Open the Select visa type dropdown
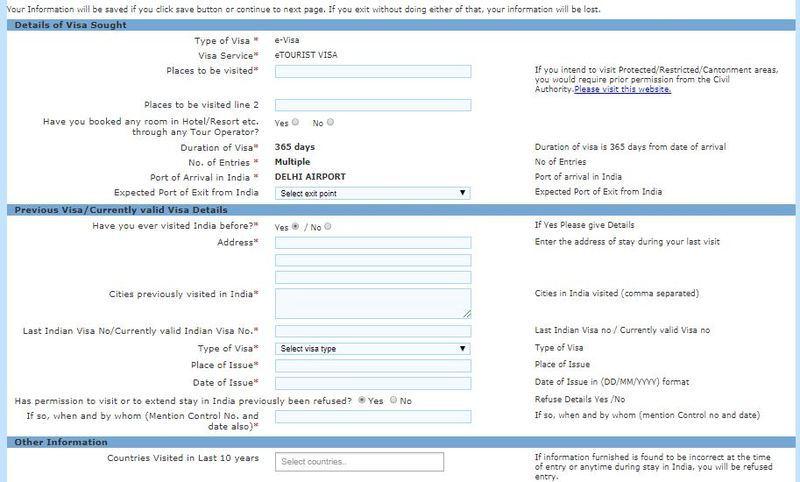Screen dimensions: 800x482 pos(372,348)
